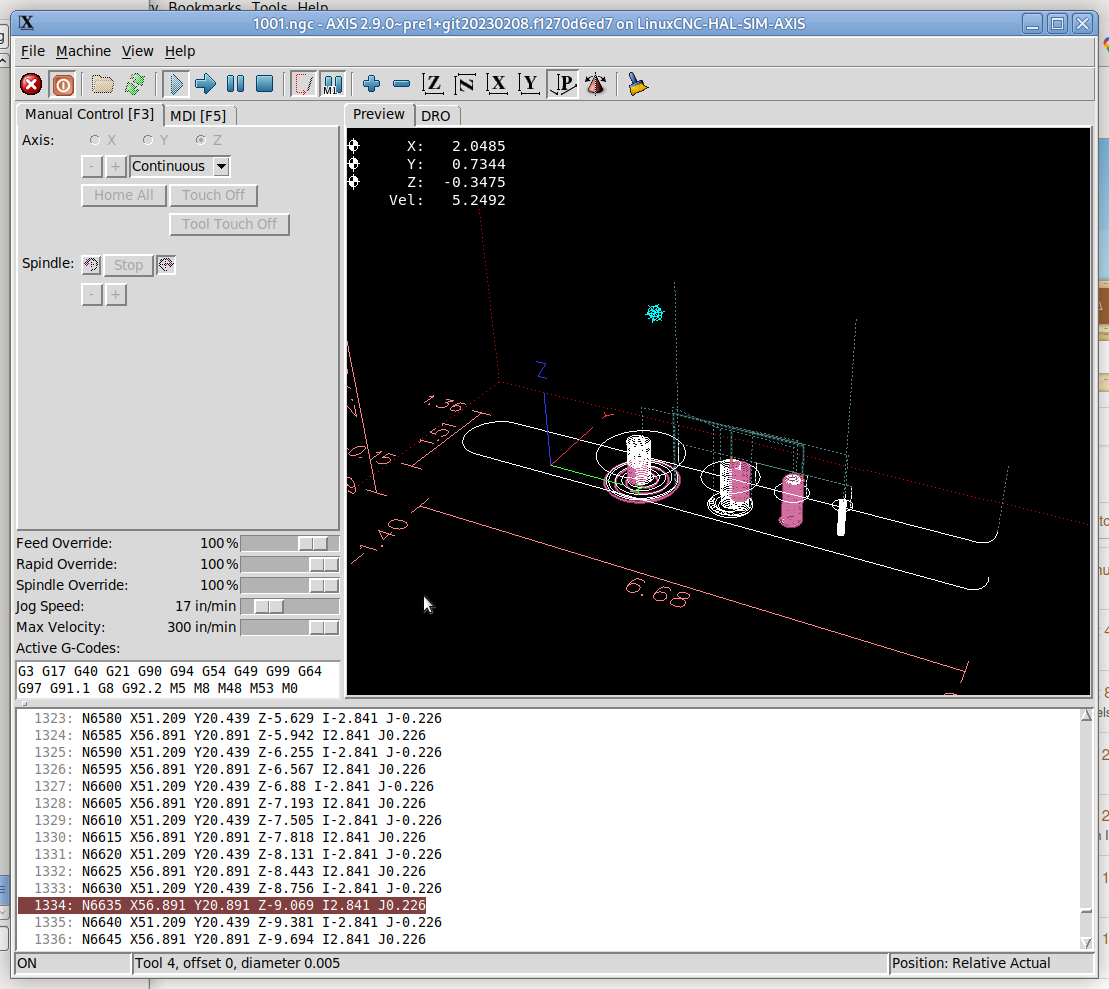Viewport: 1109px width, 989px height.
Task: Stop the running program
Action: [x=265, y=84]
